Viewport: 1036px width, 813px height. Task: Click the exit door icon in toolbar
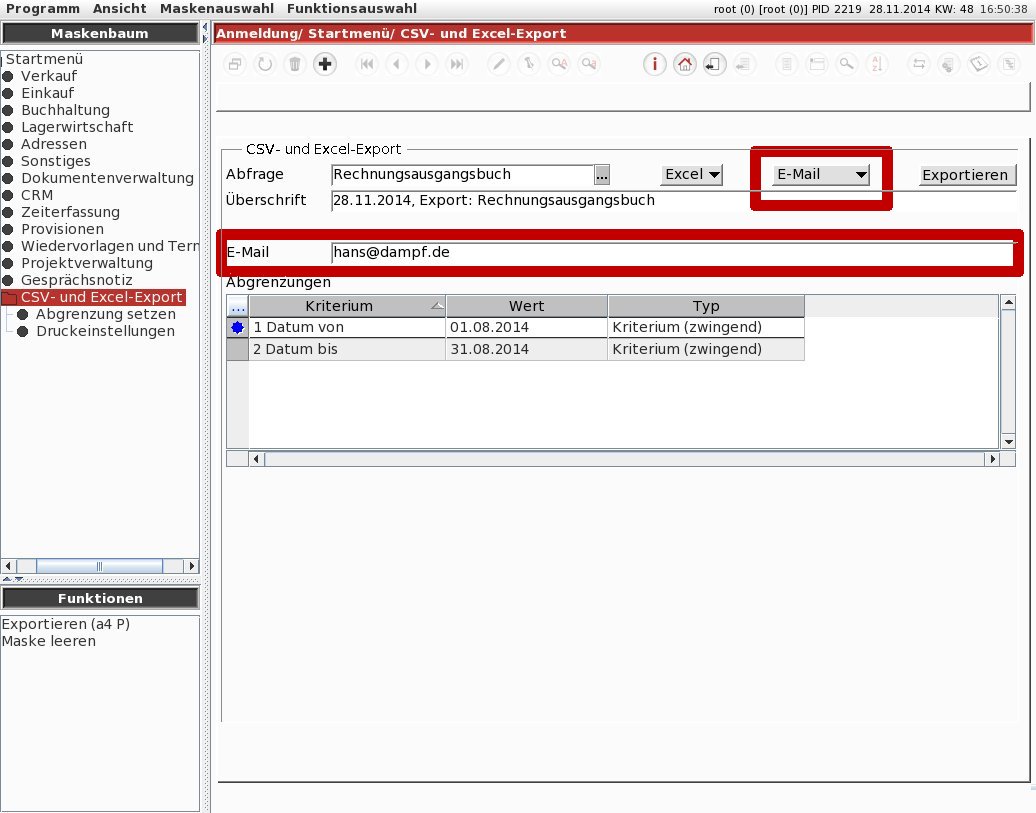(713, 64)
